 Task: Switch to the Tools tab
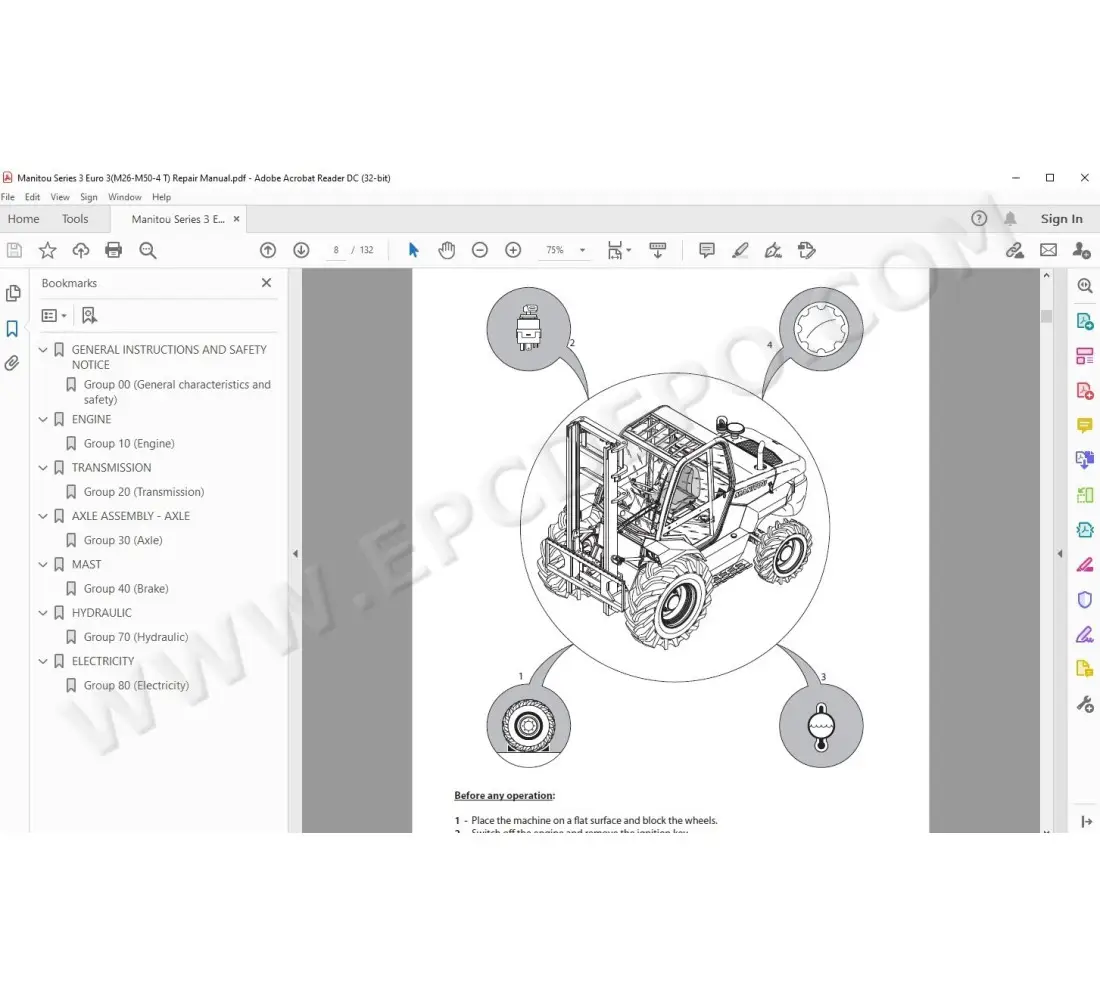[x=75, y=218]
